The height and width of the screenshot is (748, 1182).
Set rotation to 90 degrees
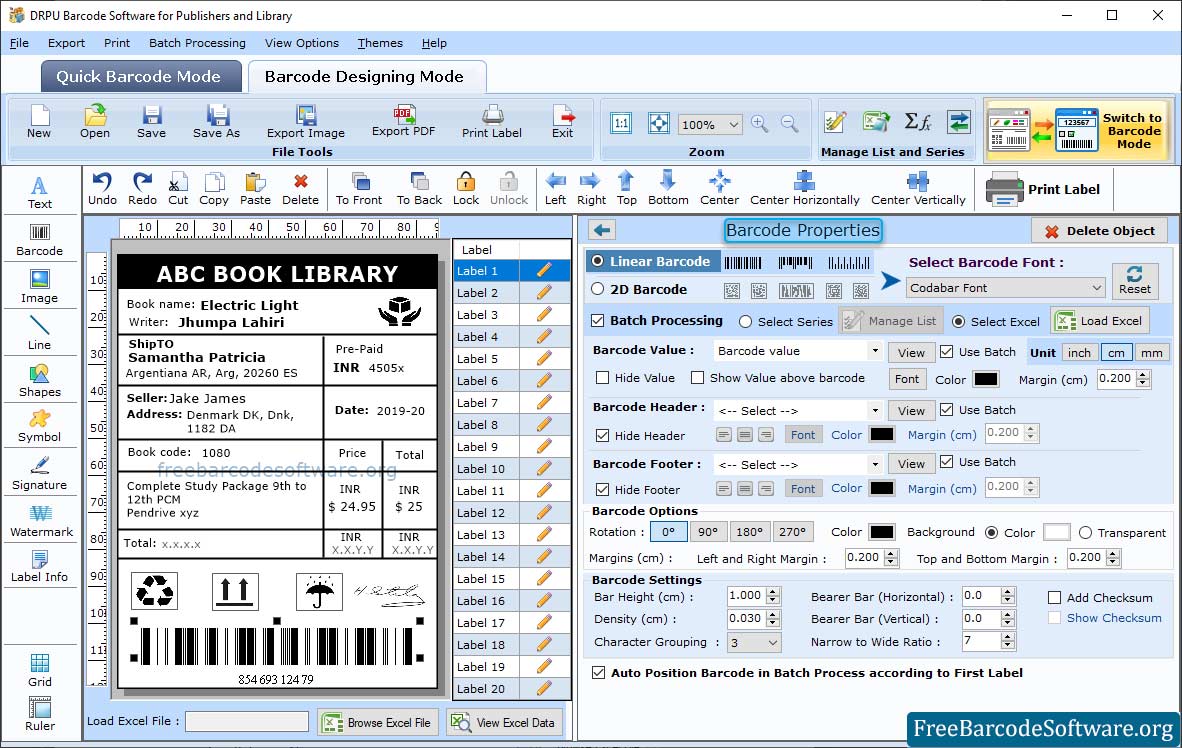(x=708, y=532)
